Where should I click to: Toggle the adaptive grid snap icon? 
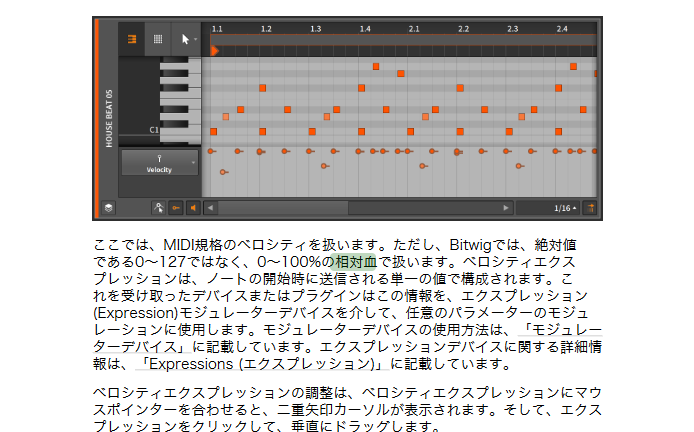[590, 208]
